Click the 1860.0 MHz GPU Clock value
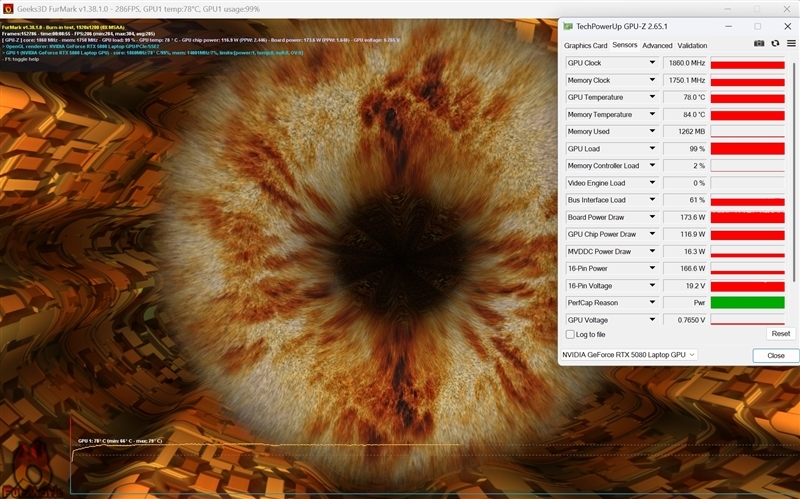This screenshot has height=499, width=800. (685, 63)
